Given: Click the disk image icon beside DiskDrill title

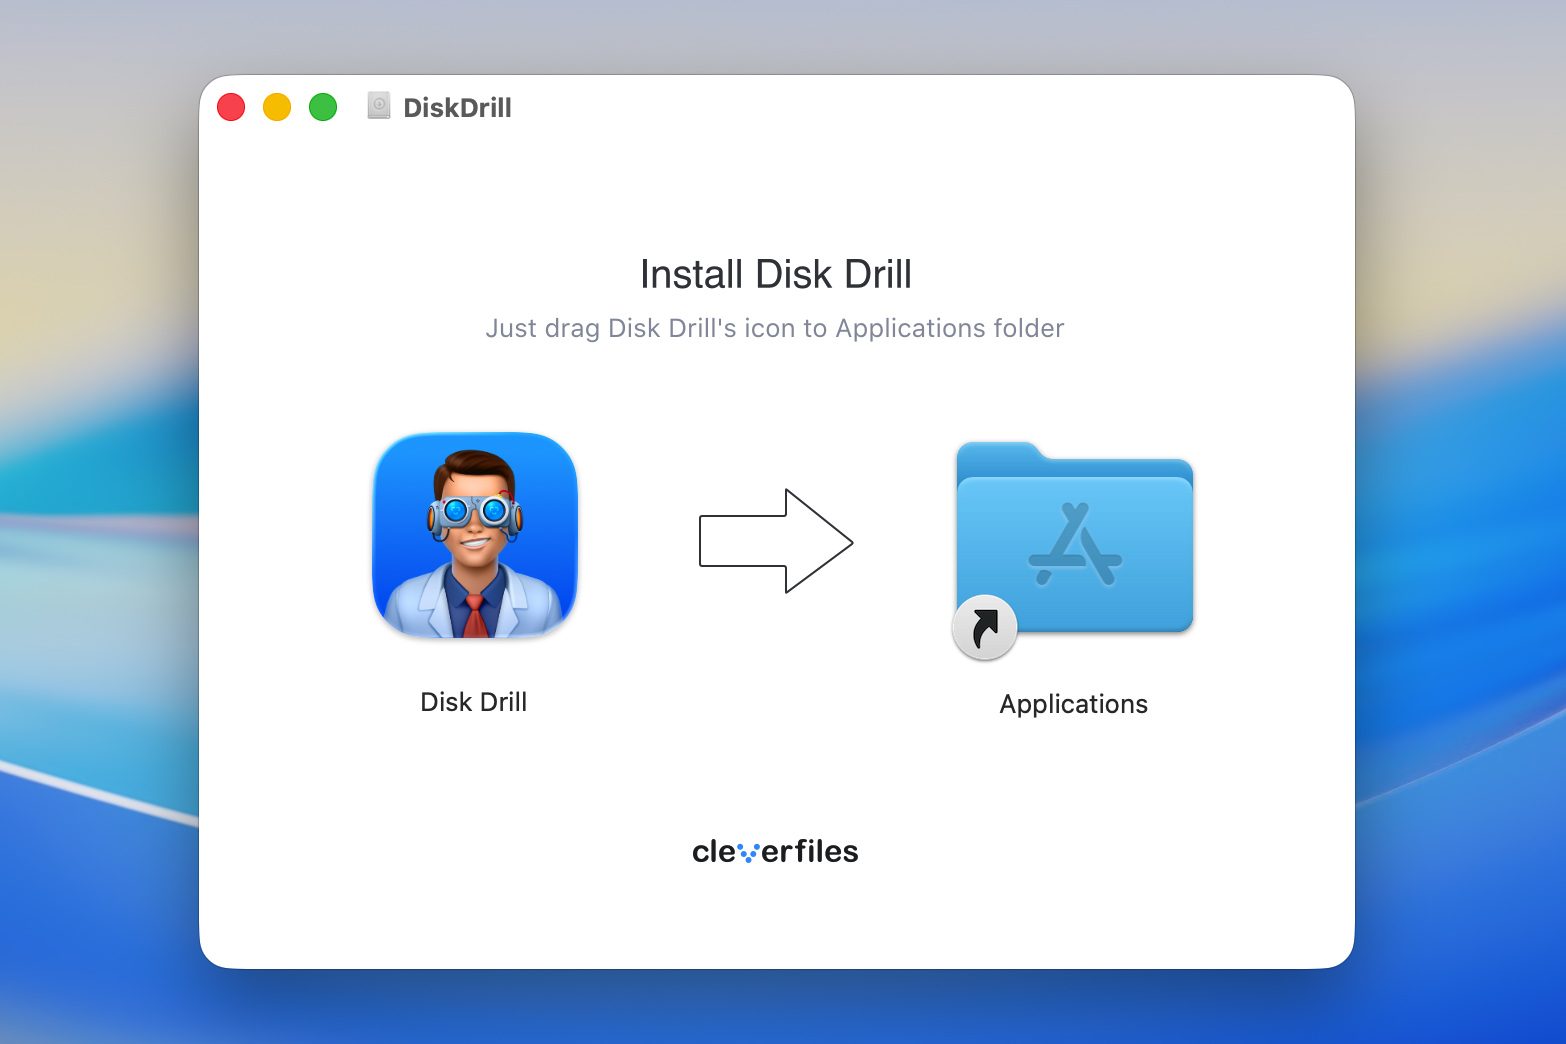Looking at the screenshot, I should click(x=379, y=106).
